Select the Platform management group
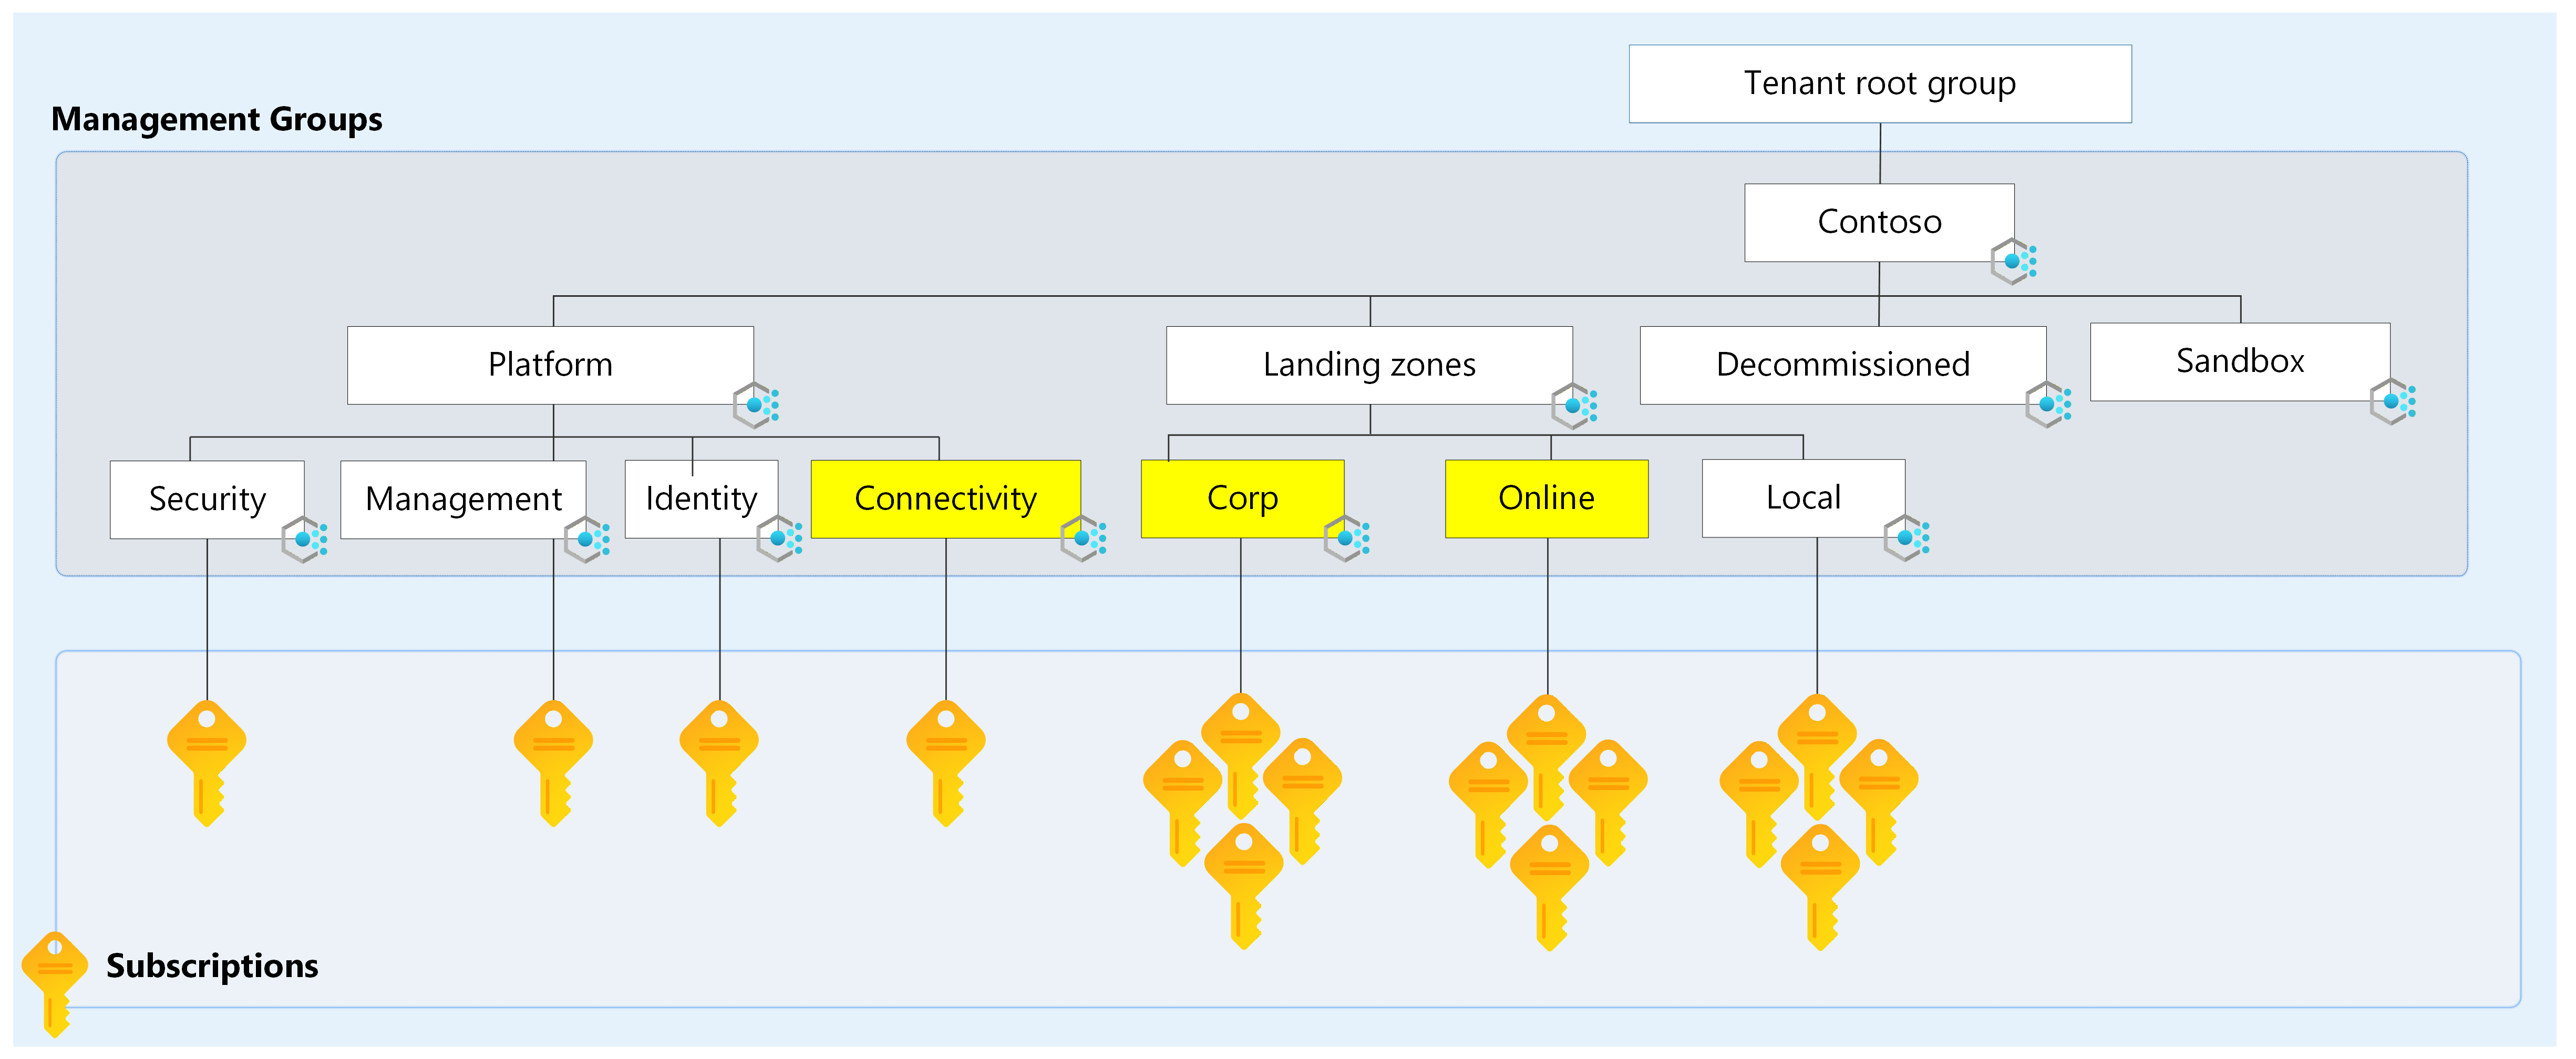This screenshot has width=2576, height=1059. click(x=550, y=365)
